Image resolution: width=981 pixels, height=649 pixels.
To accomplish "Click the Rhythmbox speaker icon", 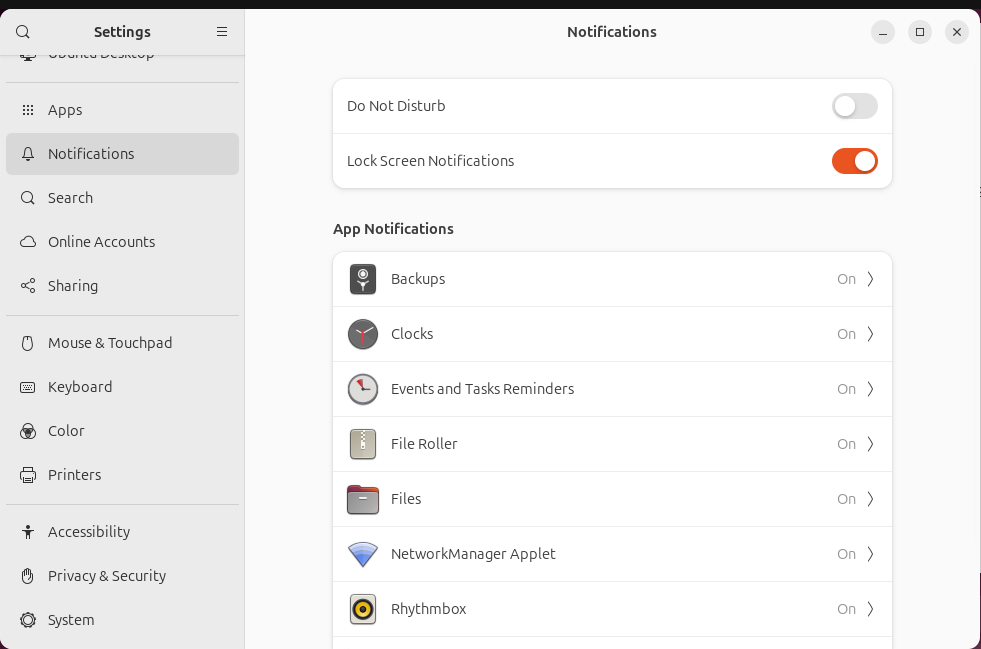I will pos(363,609).
